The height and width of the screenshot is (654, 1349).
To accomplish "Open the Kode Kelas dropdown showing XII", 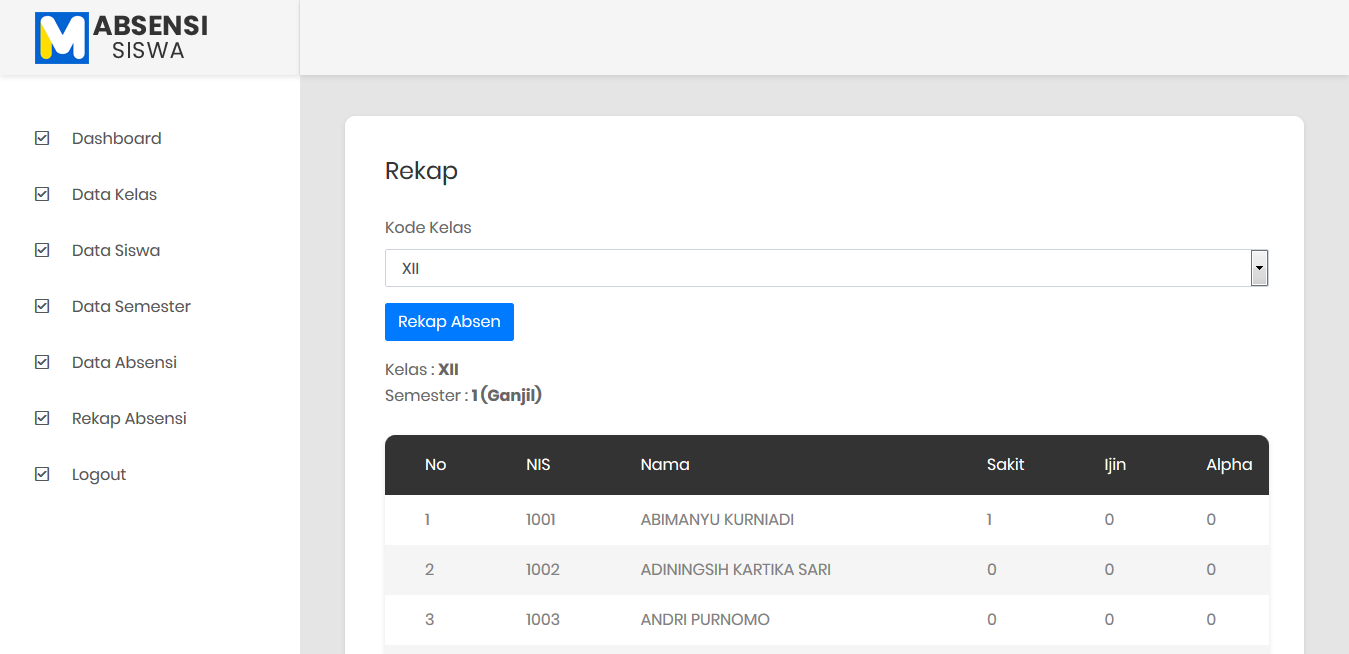I will pos(826,268).
